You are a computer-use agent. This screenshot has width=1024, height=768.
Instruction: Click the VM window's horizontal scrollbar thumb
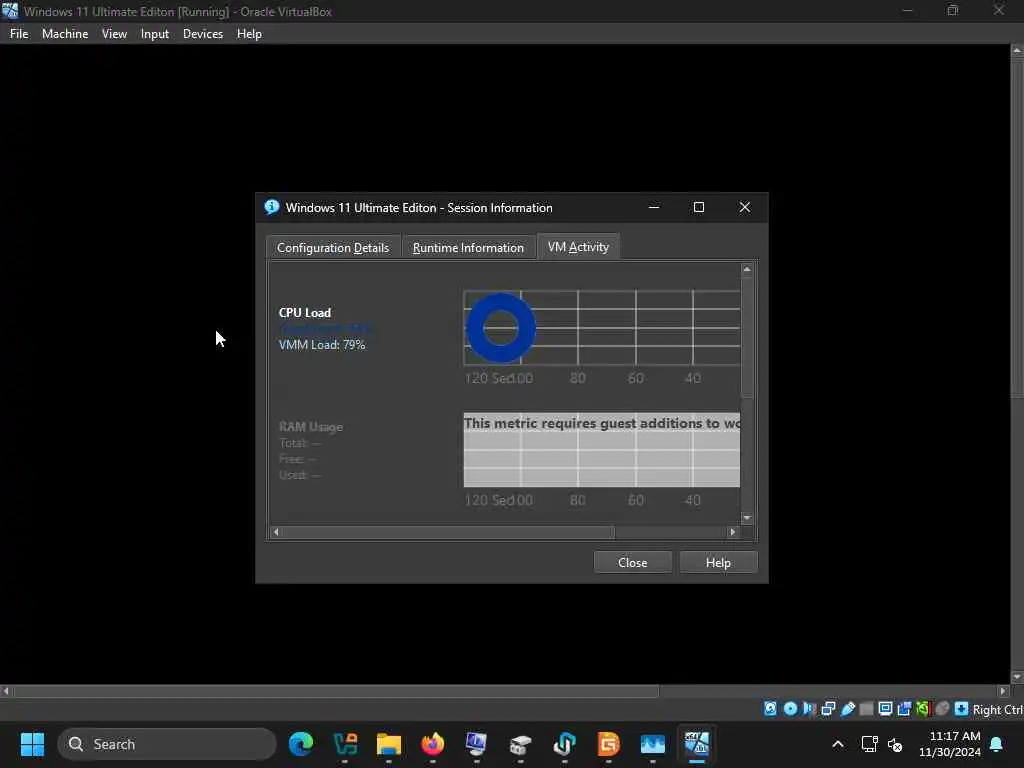click(336, 691)
